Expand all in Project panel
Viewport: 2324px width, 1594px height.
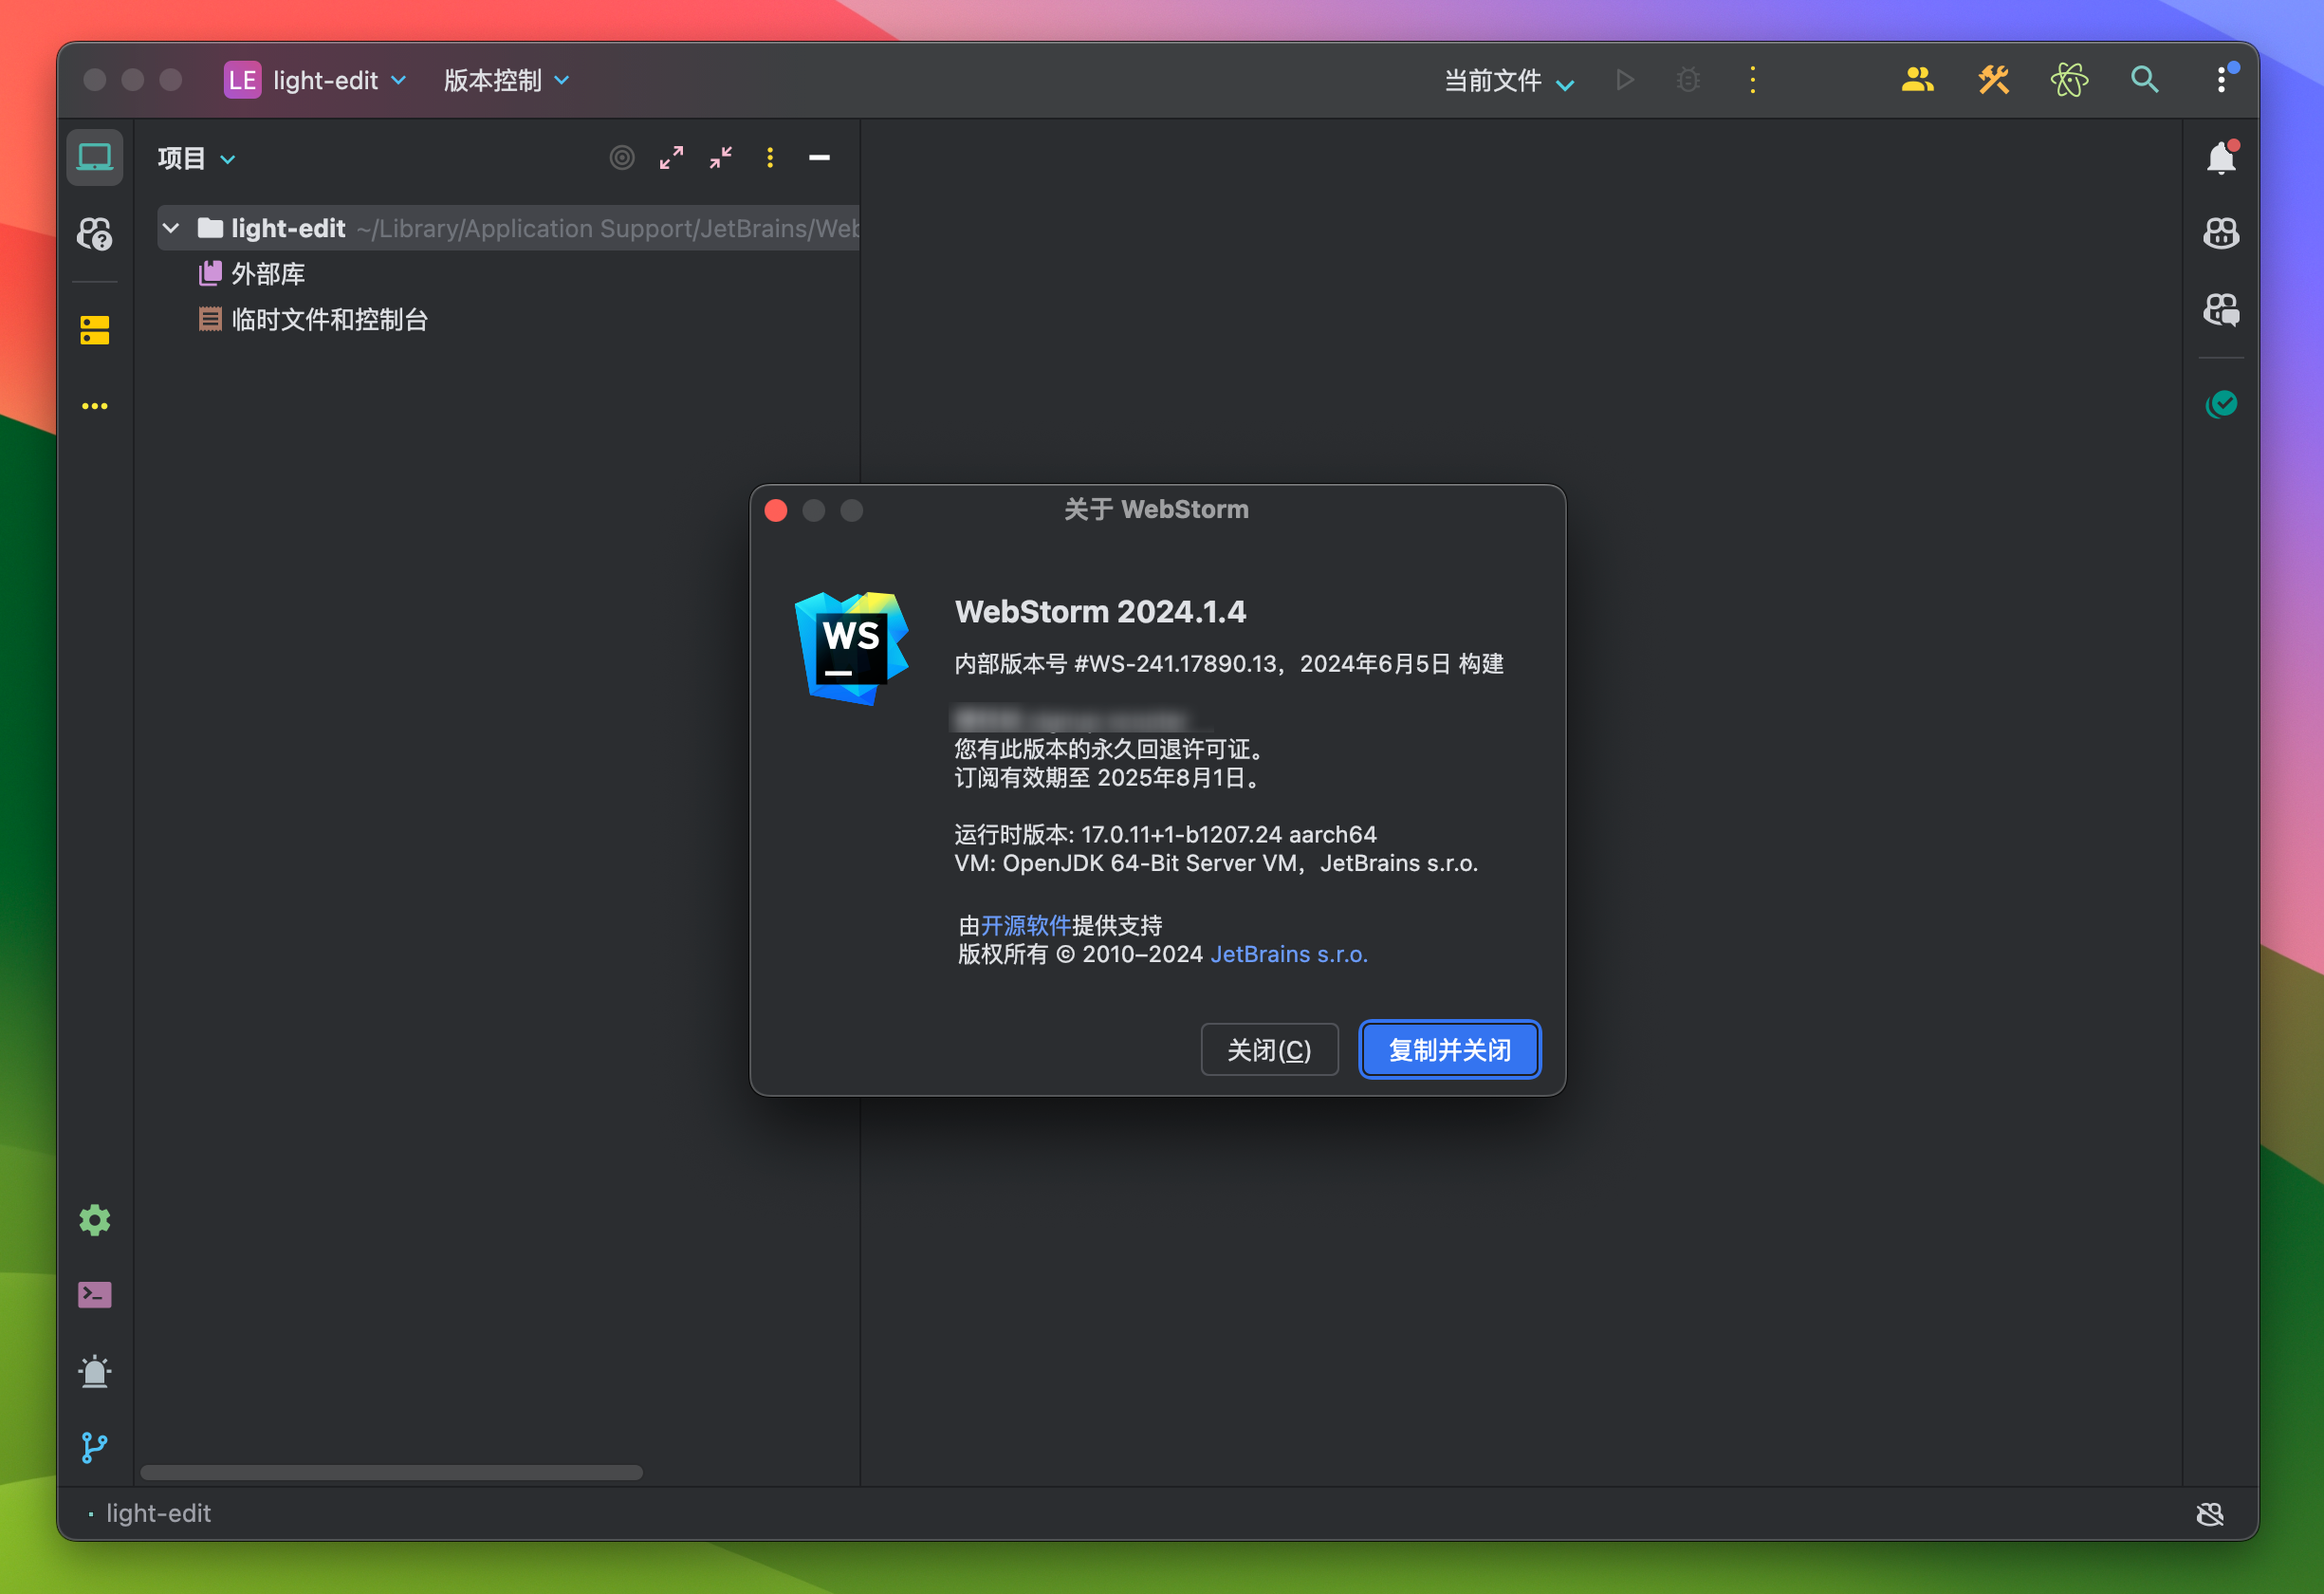coord(671,158)
